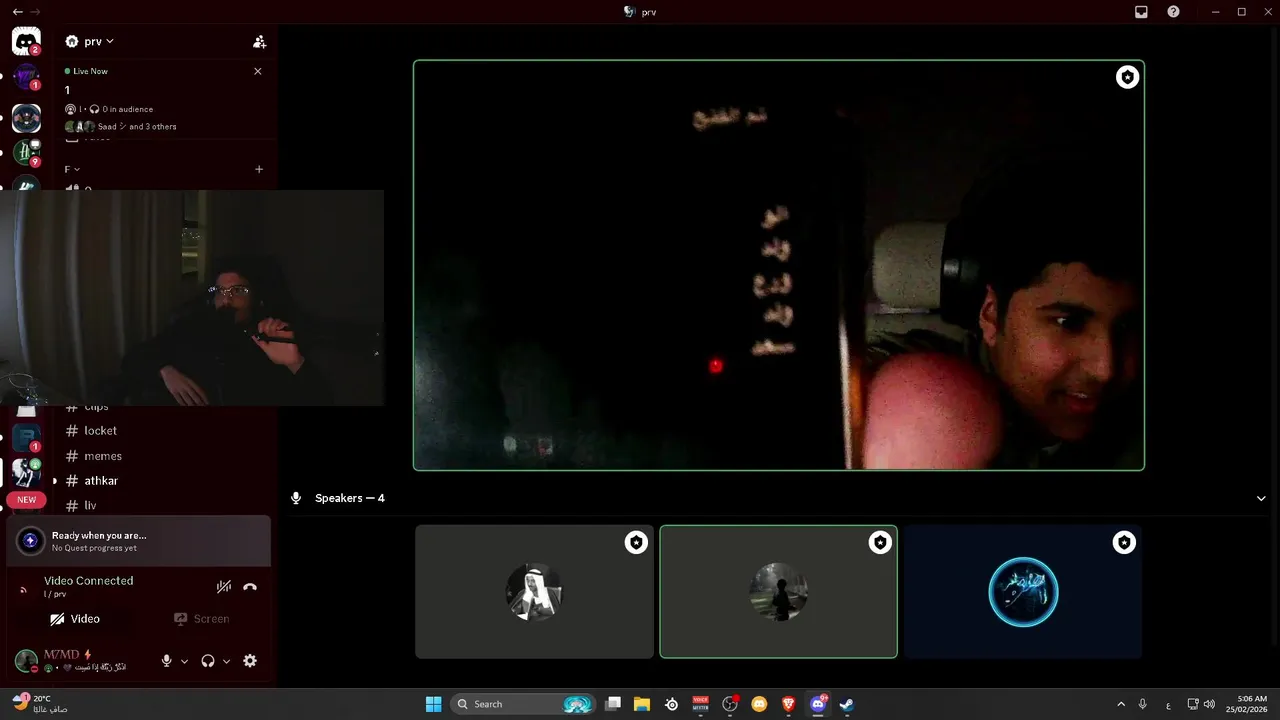Open the Quest 'Ready when you are' card
This screenshot has height=720, width=1280.
tap(138, 541)
